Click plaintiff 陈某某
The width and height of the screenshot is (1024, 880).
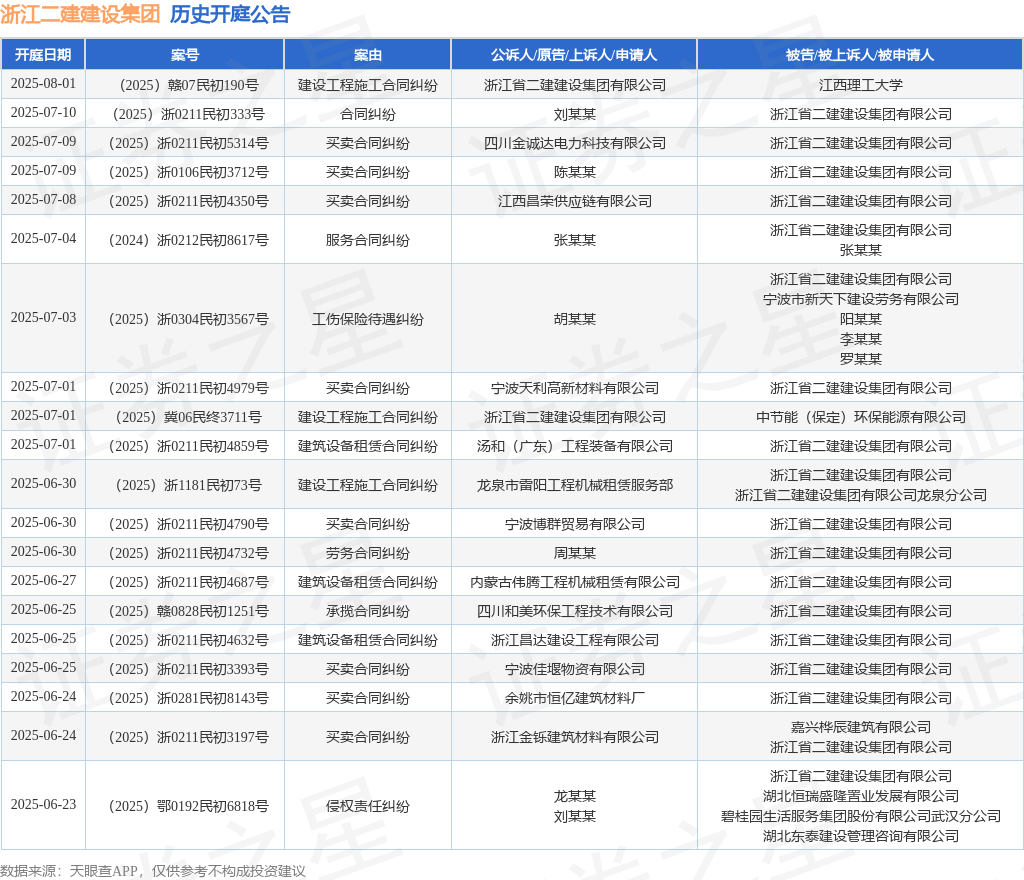tap(575, 172)
